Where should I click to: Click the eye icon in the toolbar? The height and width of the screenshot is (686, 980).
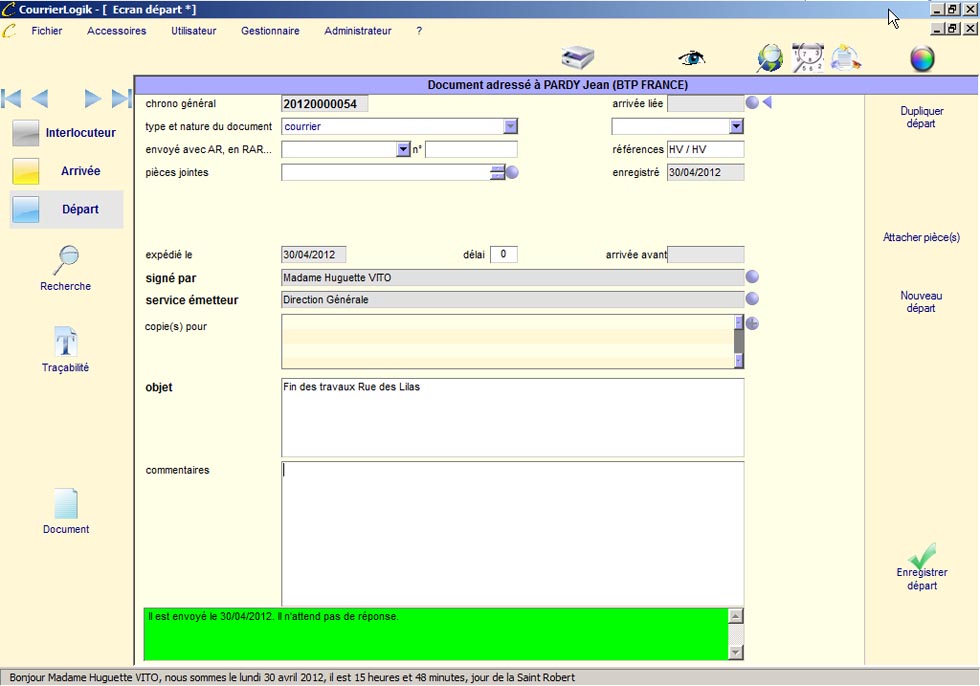click(x=691, y=58)
